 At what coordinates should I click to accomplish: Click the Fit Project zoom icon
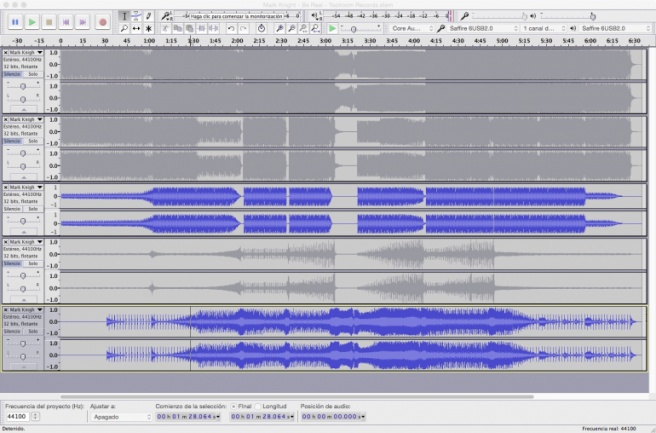315,28
